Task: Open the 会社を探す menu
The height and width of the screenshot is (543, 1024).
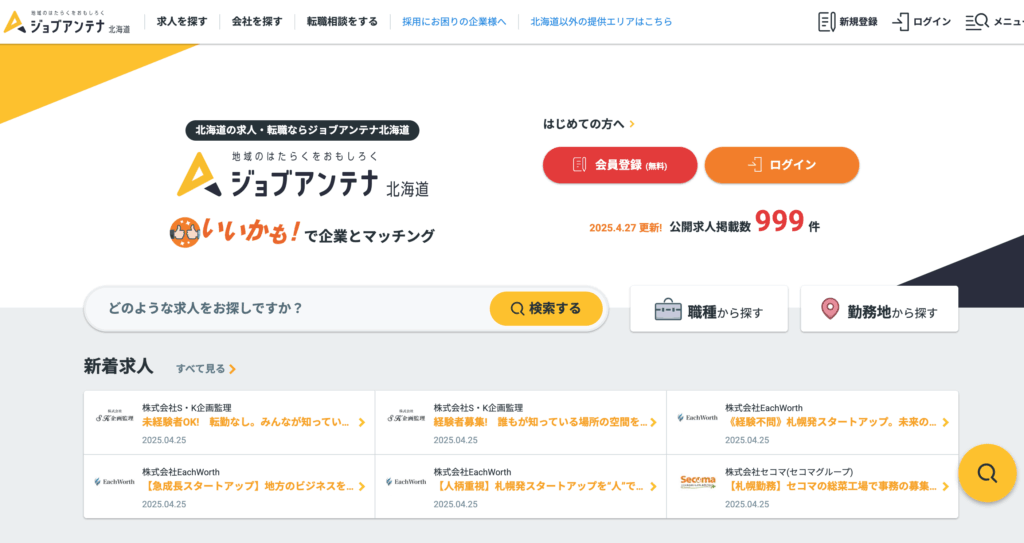Action: pyautogui.click(x=257, y=22)
